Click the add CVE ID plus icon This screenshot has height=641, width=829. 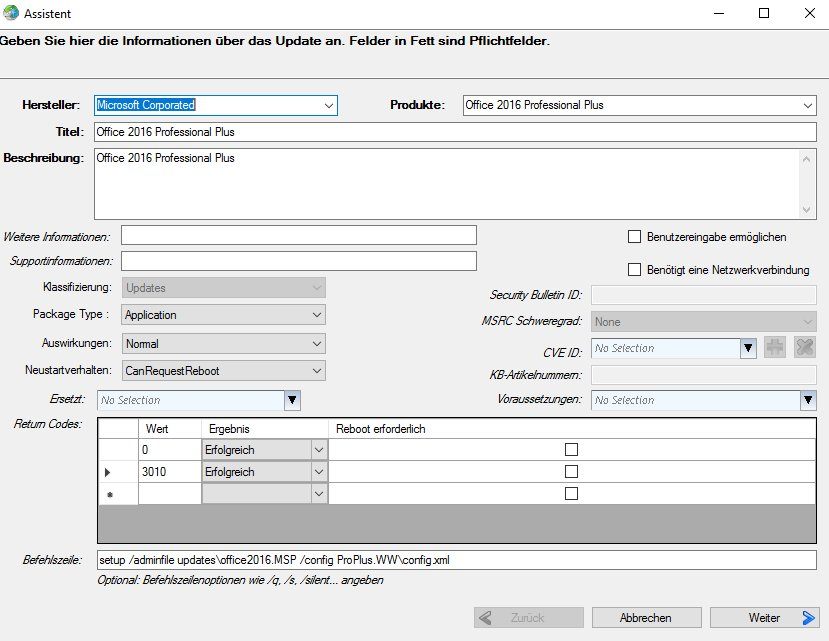click(775, 347)
